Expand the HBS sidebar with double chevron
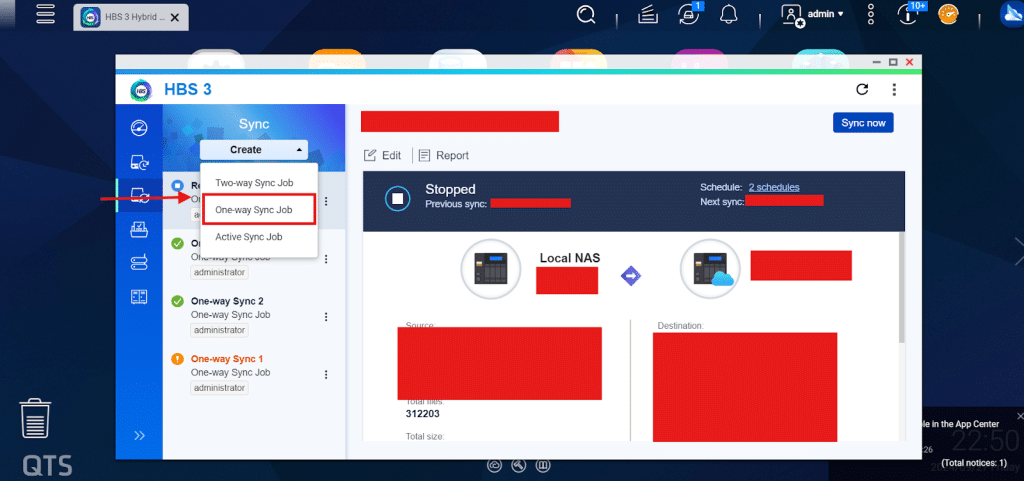This screenshot has width=1024, height=481. 139,435
